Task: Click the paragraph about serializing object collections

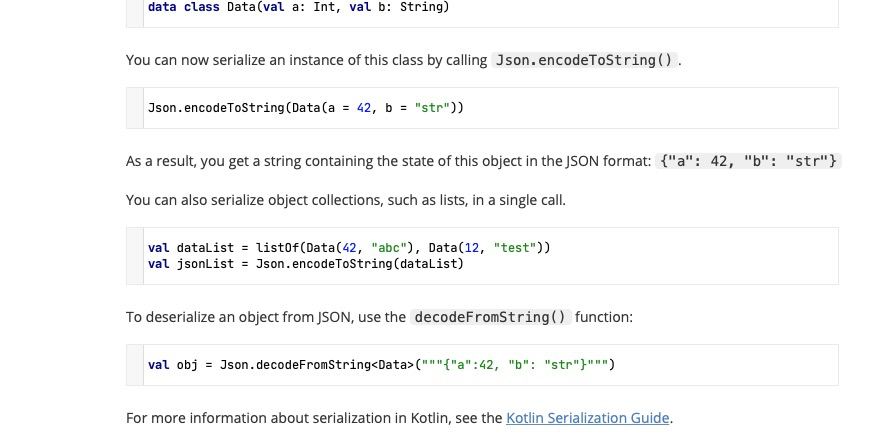Action: pos(345,200)
